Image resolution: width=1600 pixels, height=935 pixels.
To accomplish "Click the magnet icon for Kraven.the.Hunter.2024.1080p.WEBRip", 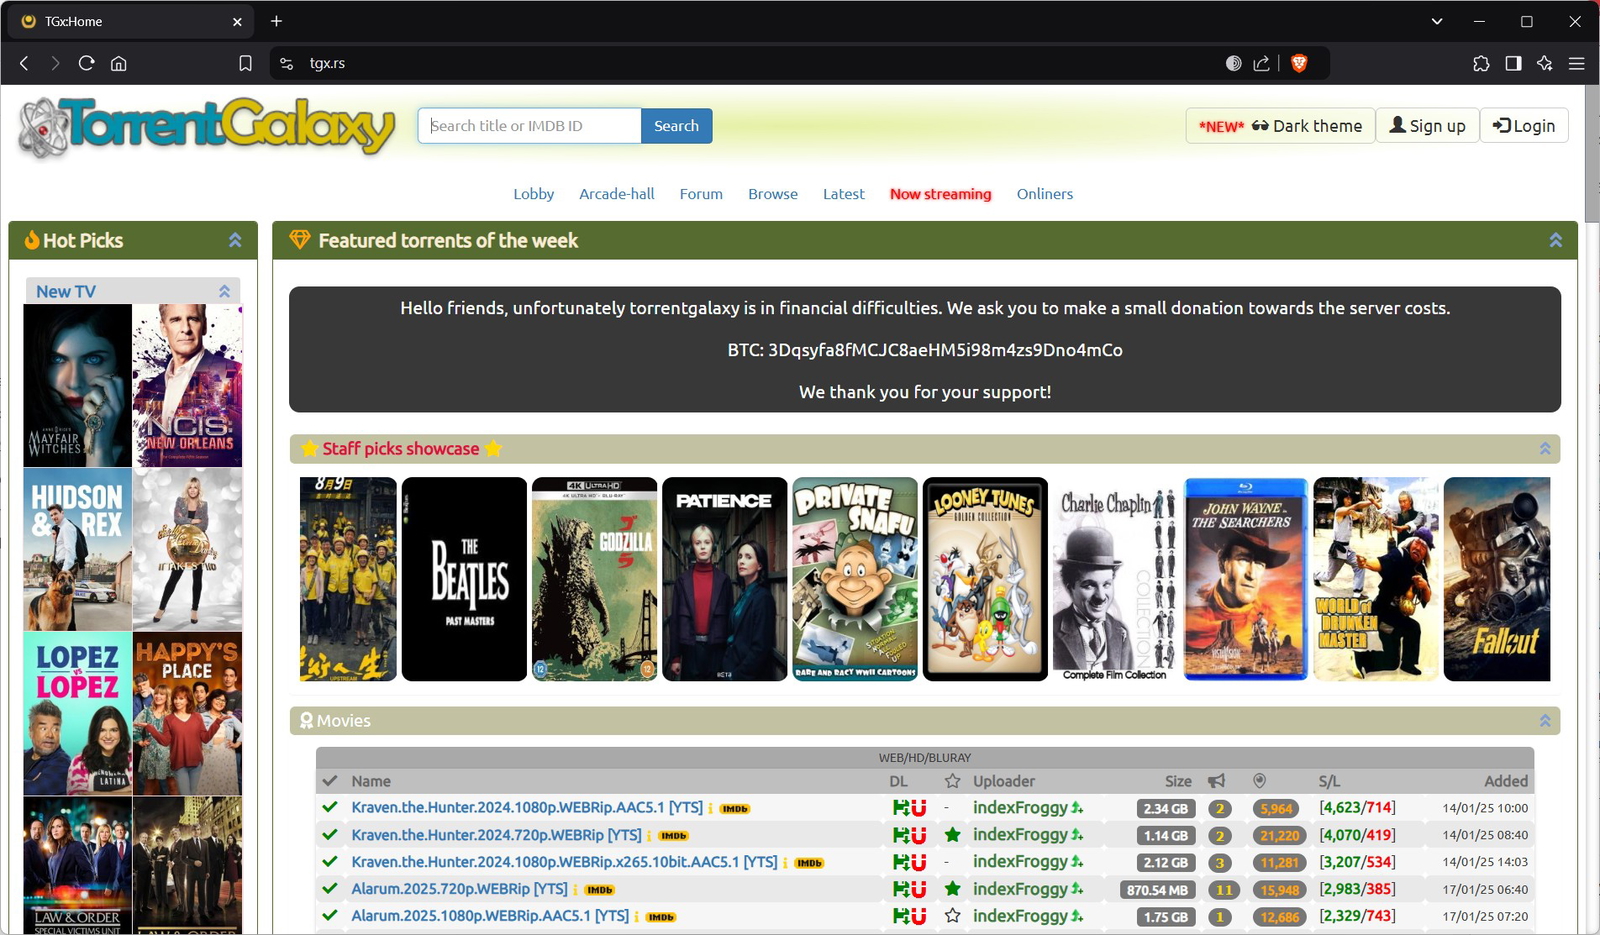I will pyautogui.click(x=917, y=807).
